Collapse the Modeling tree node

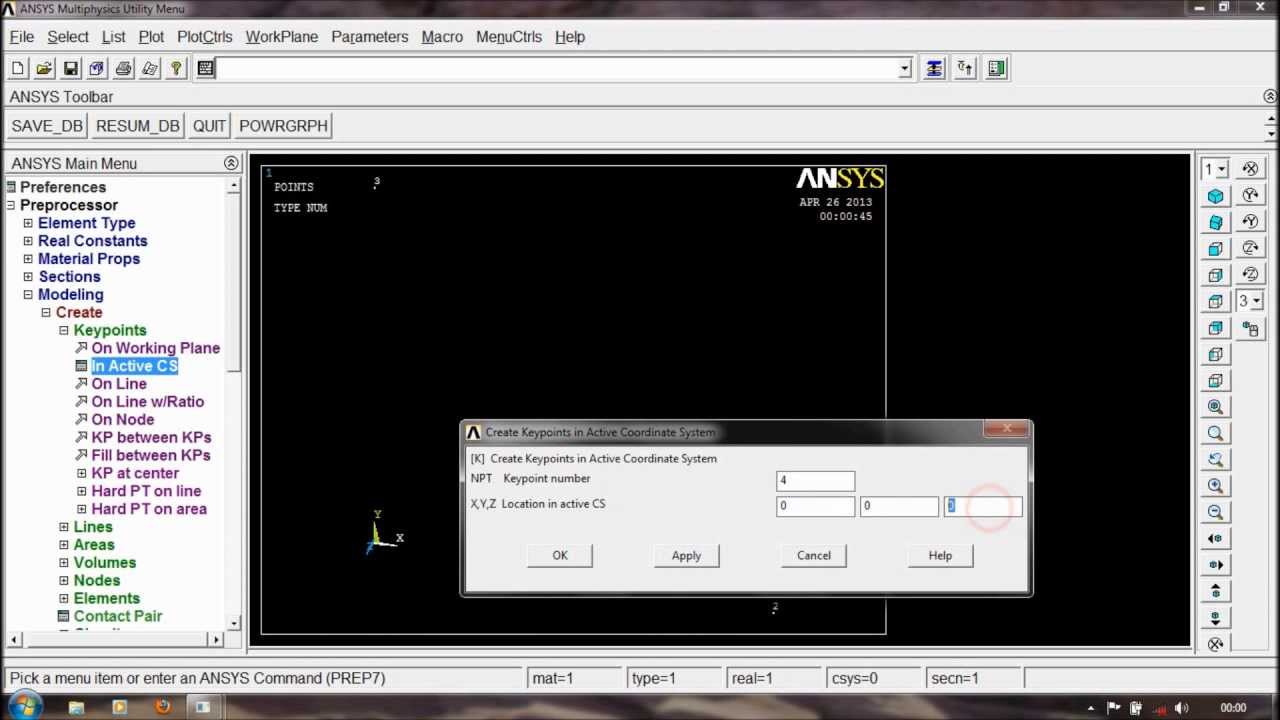28,295
